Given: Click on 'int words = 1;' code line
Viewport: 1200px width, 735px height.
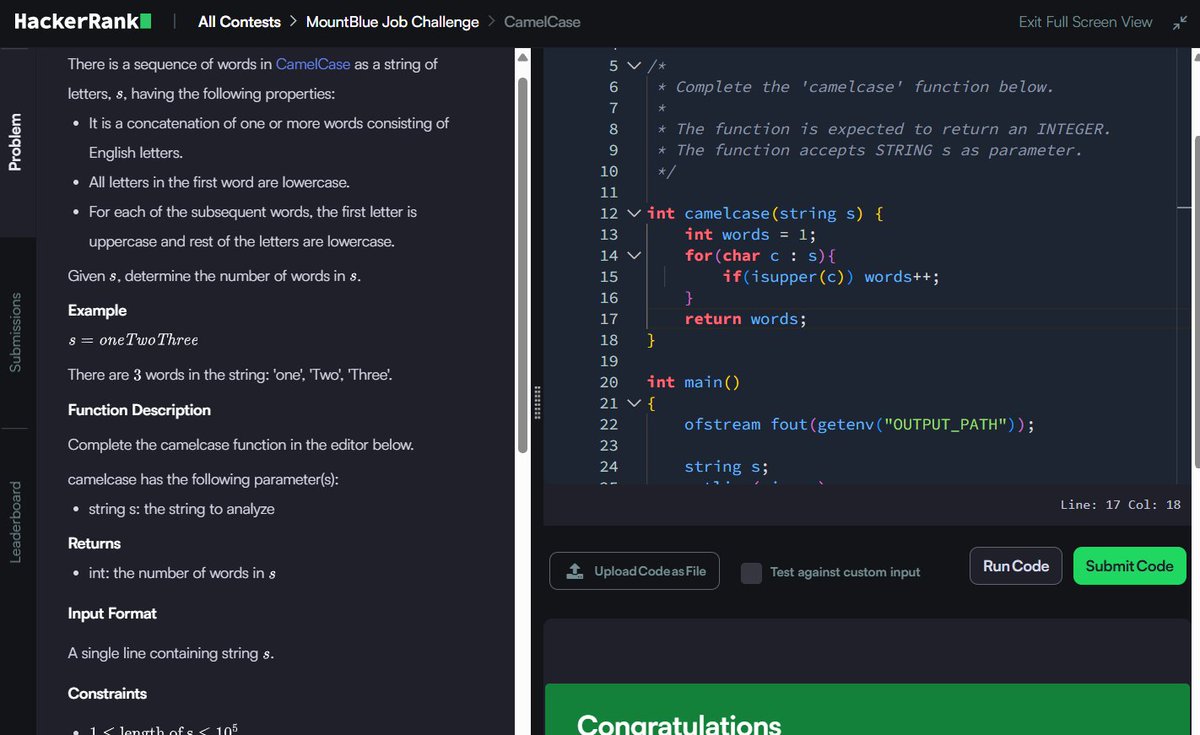Looking at the screenshot, I should pos(750,235).
